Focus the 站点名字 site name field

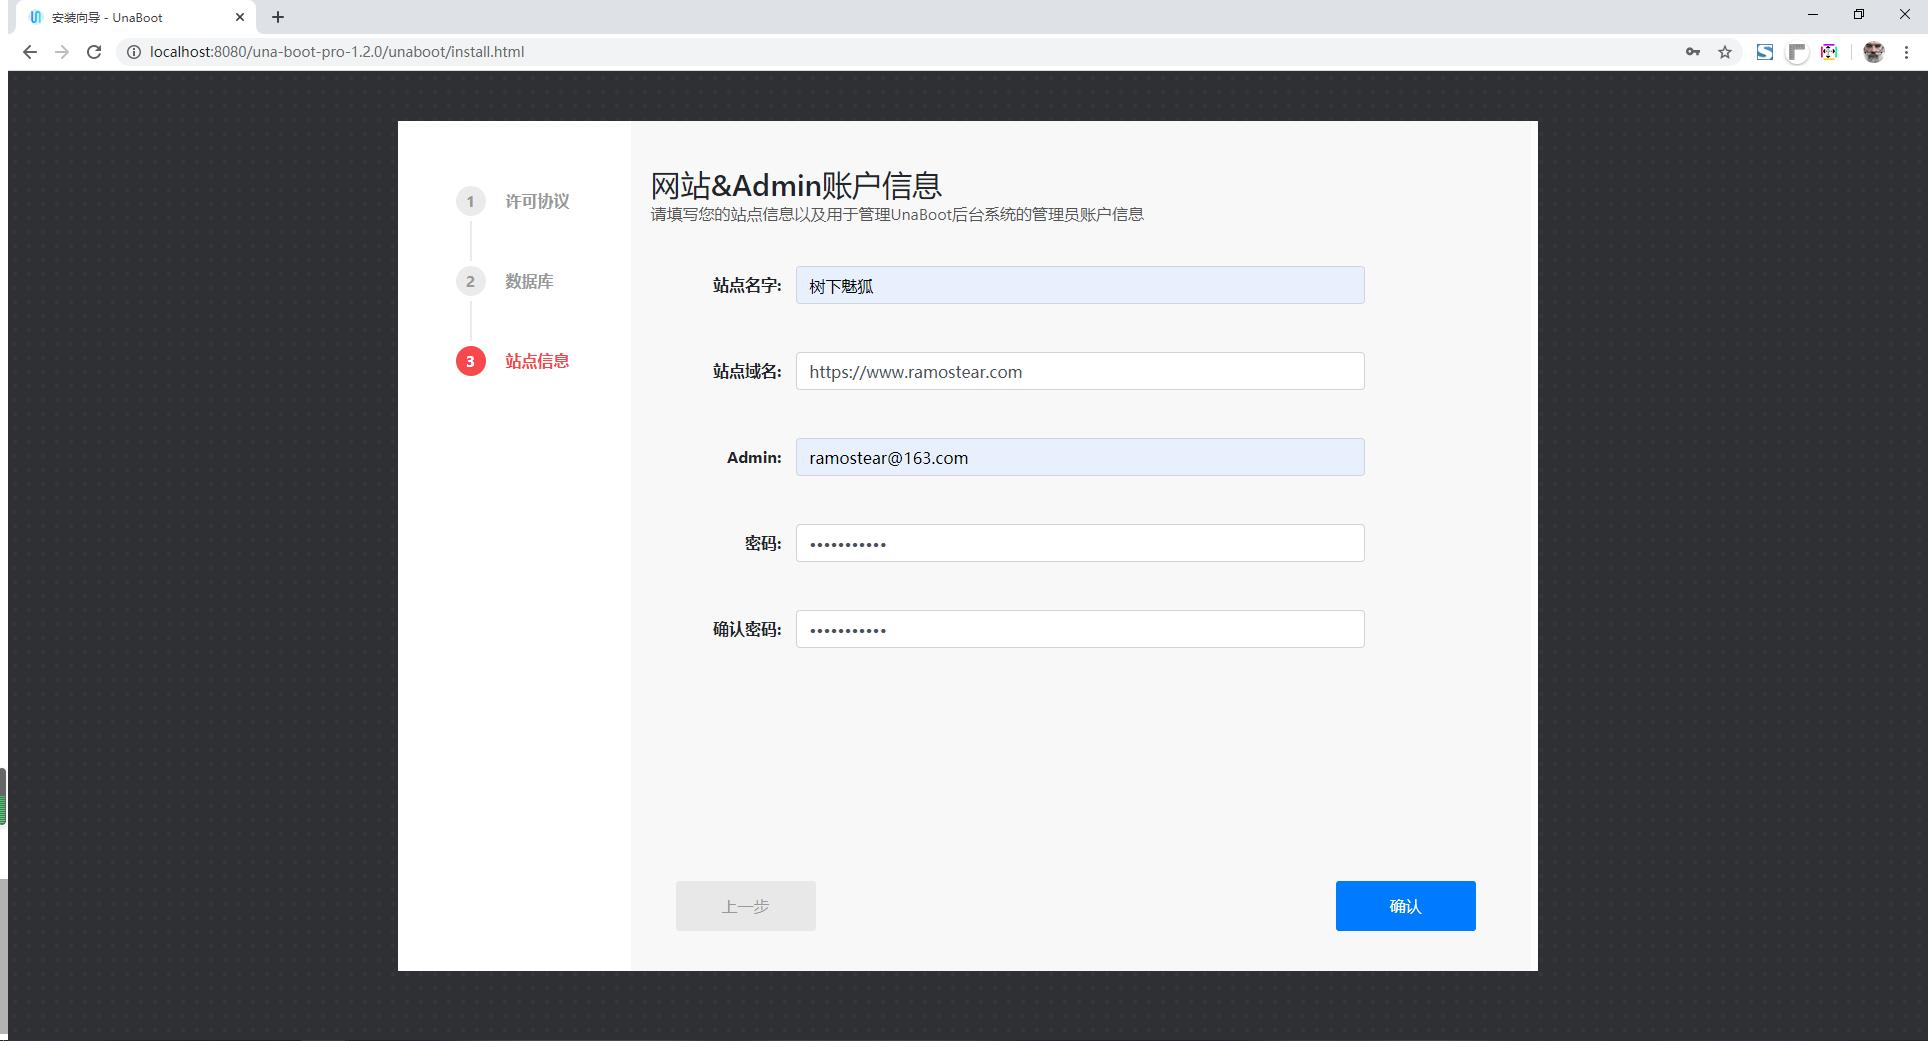click(x=1079, y=285)
